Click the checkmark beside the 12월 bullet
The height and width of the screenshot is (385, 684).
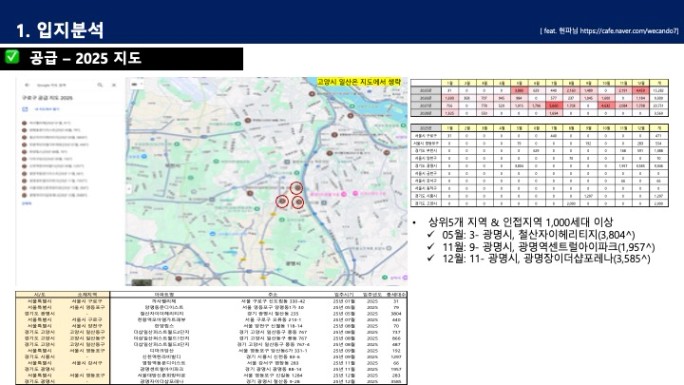(431, 258)
